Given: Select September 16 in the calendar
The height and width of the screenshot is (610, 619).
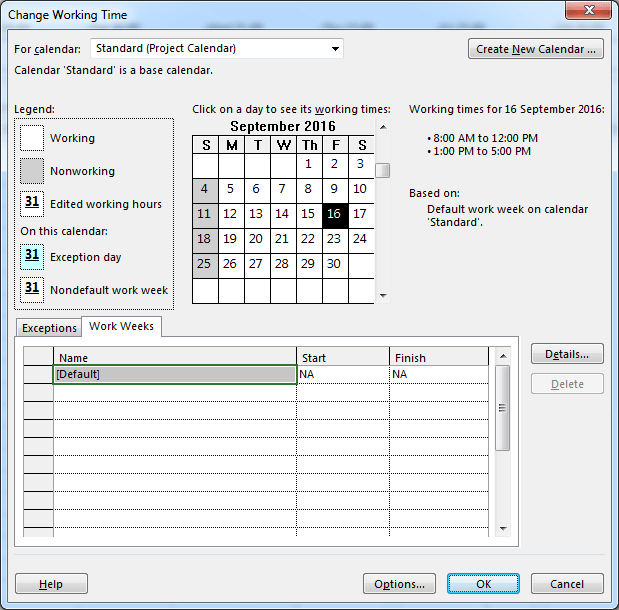Looking at the screenshot, I should tap(334, 214).
